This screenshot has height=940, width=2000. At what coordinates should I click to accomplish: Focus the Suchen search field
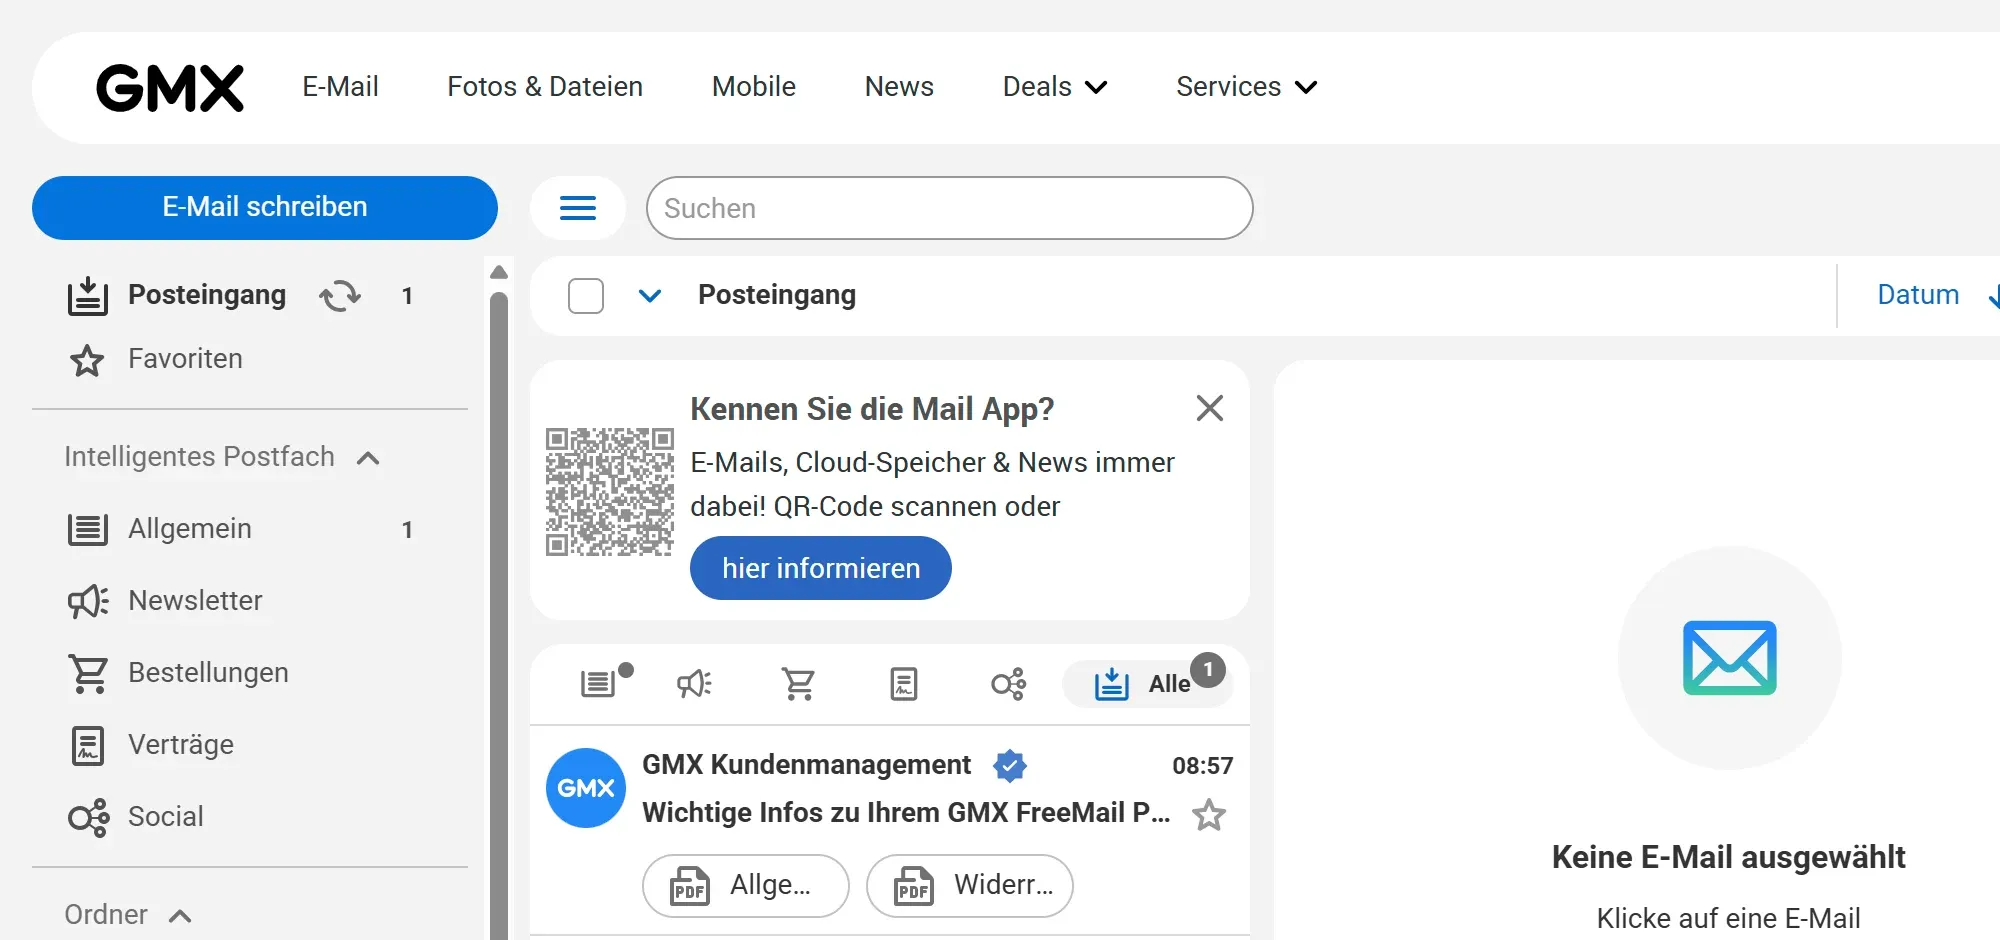[950, 208]
